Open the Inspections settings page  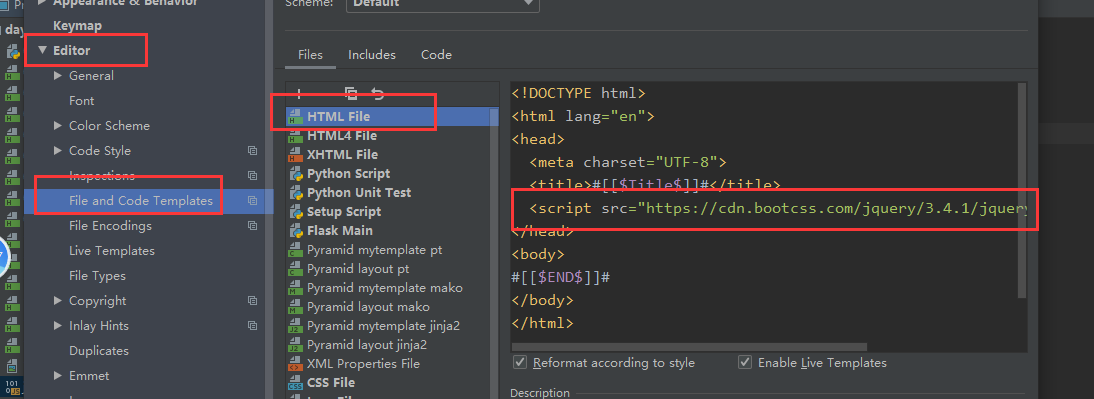click(x=102, y=176)
